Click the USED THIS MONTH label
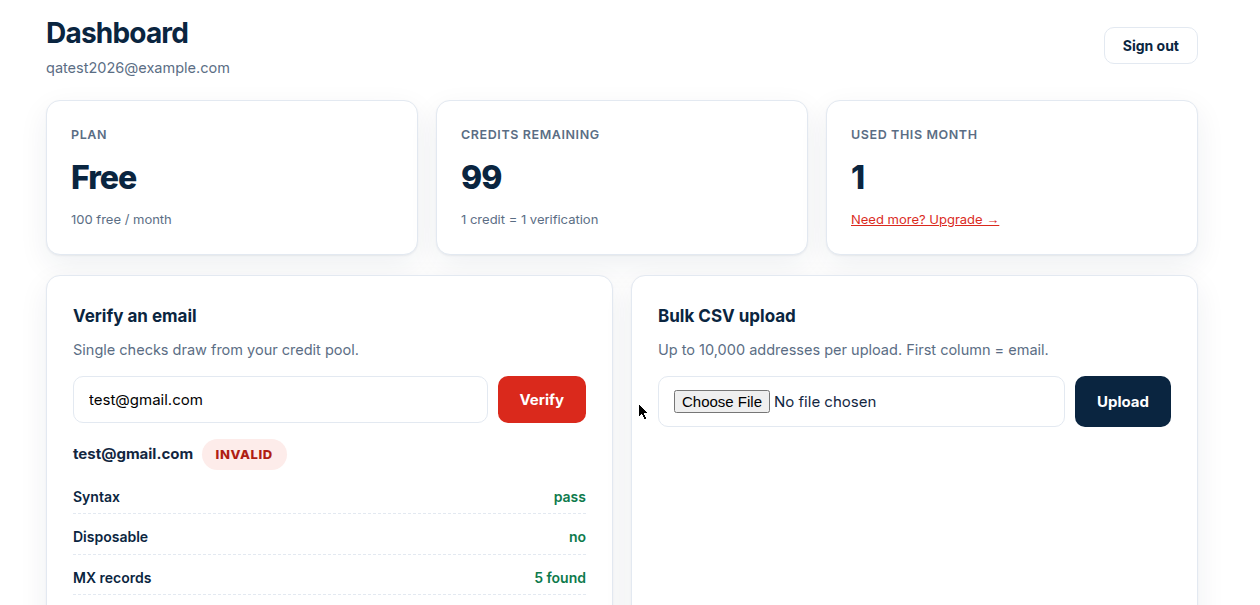The image size is (1260, 605). [914, 135]
